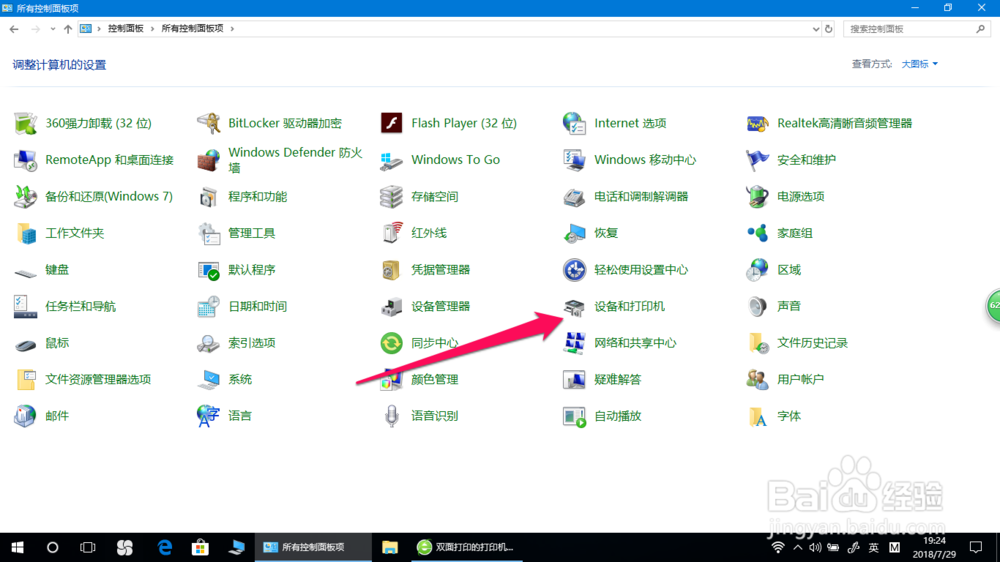Click the 系统 link
The width and height of the screenshot is (1000, 562).
pyautogui.click(x=240, y=380)
